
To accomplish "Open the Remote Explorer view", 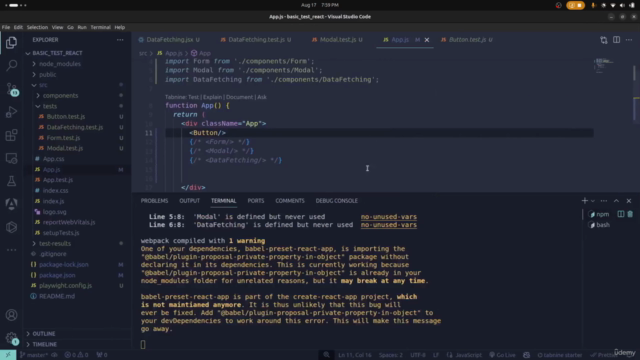I will pyautogui.click(x=11, y=158).
